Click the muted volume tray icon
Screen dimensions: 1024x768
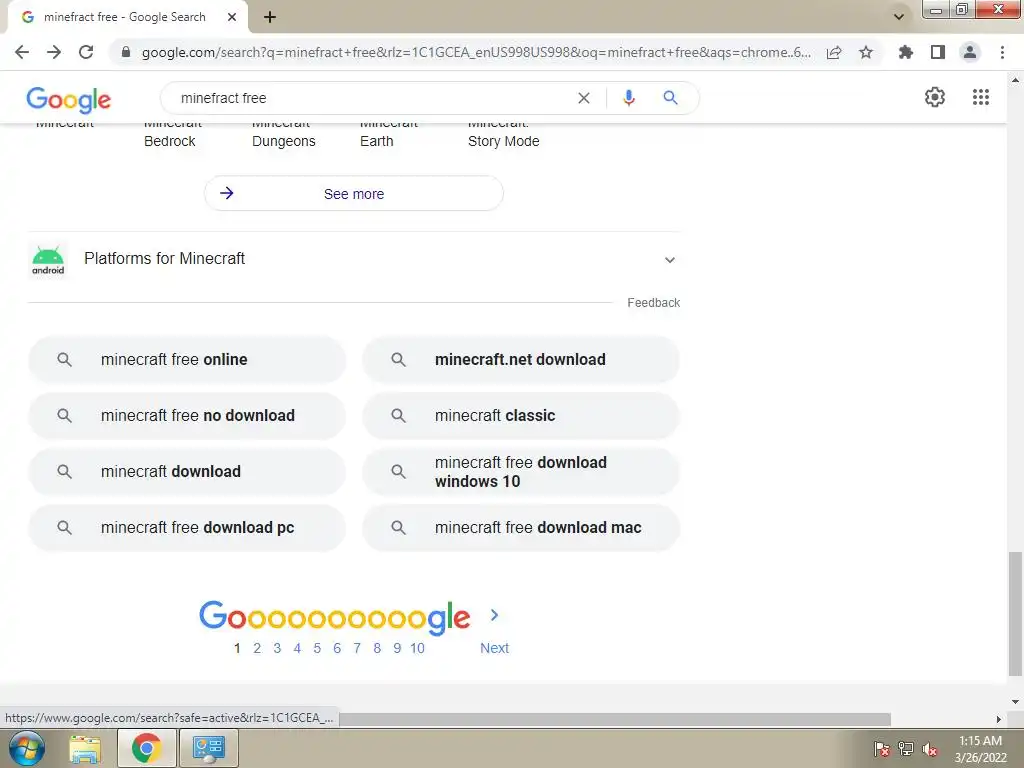[929, 749]
